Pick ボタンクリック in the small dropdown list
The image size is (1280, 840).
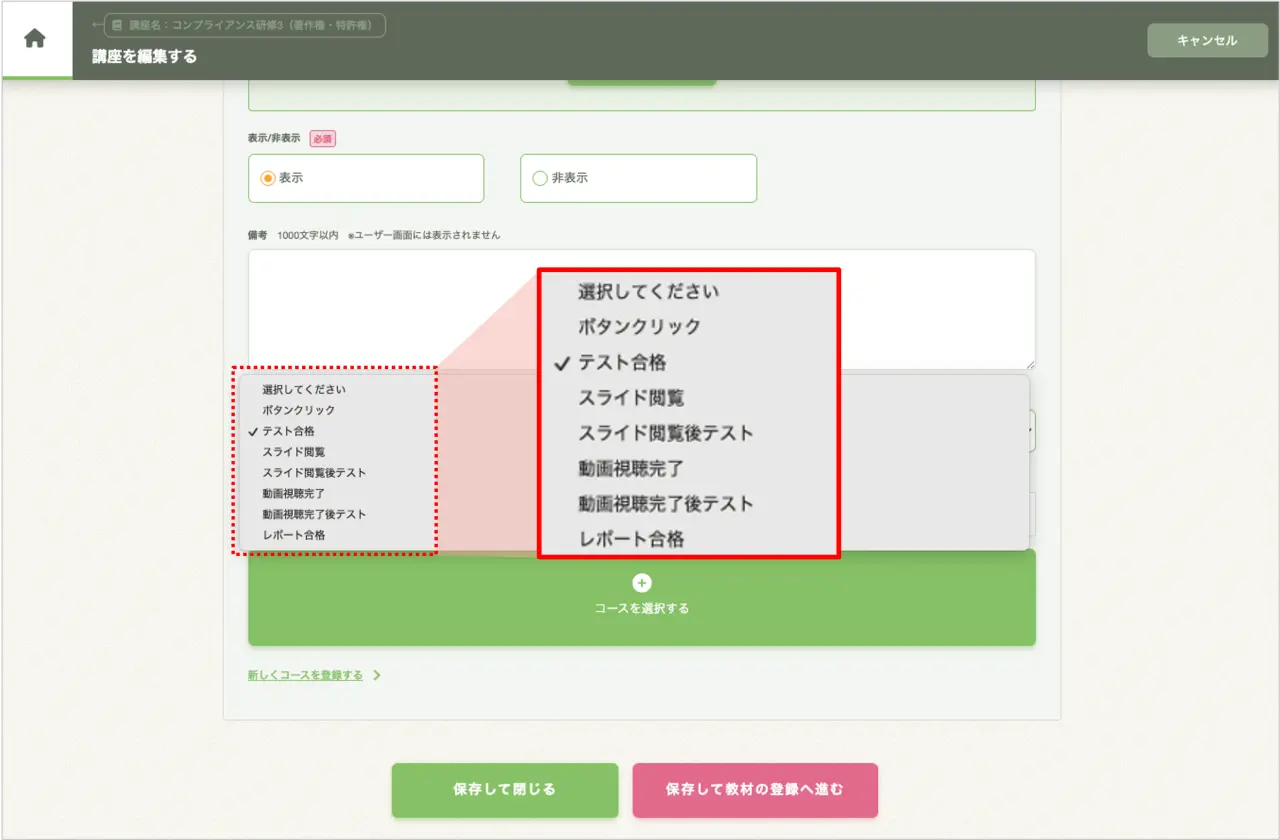299,410
